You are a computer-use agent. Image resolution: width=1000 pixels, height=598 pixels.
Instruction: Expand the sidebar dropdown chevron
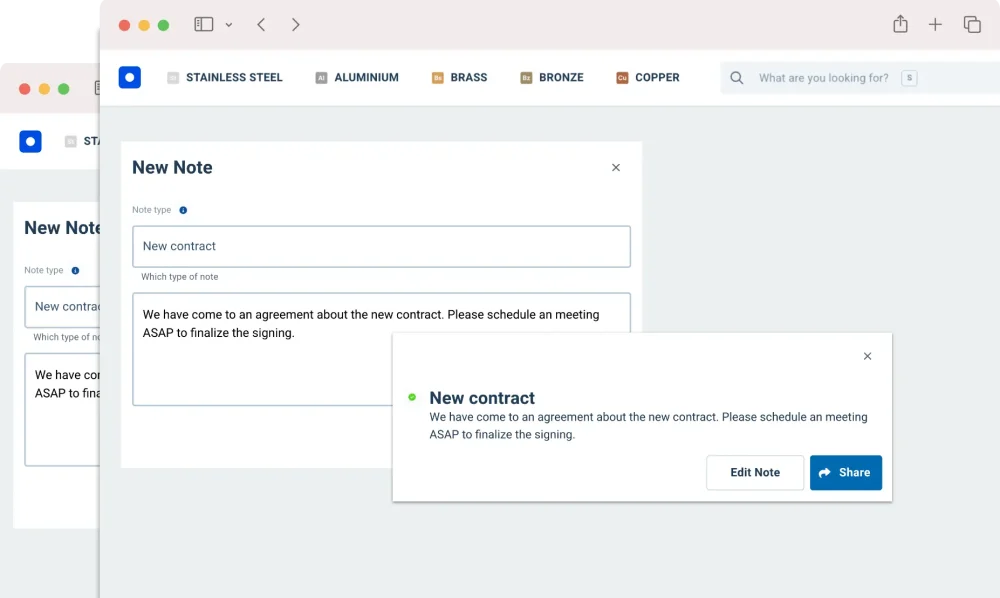tap(229, 25)
